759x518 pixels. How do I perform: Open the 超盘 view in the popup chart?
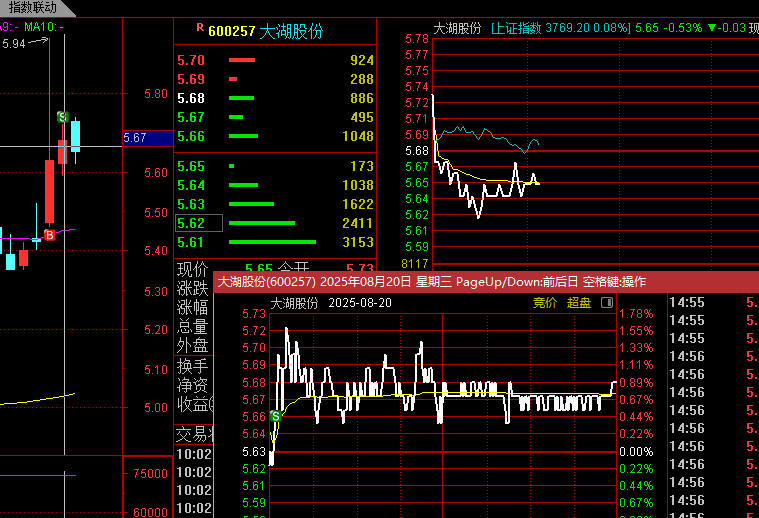click(x=579, y=303)
